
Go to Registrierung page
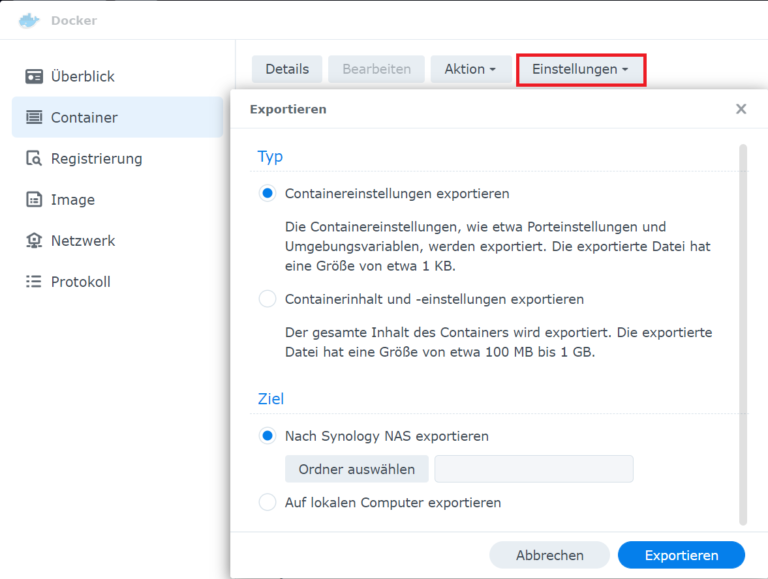pos(118,158)
